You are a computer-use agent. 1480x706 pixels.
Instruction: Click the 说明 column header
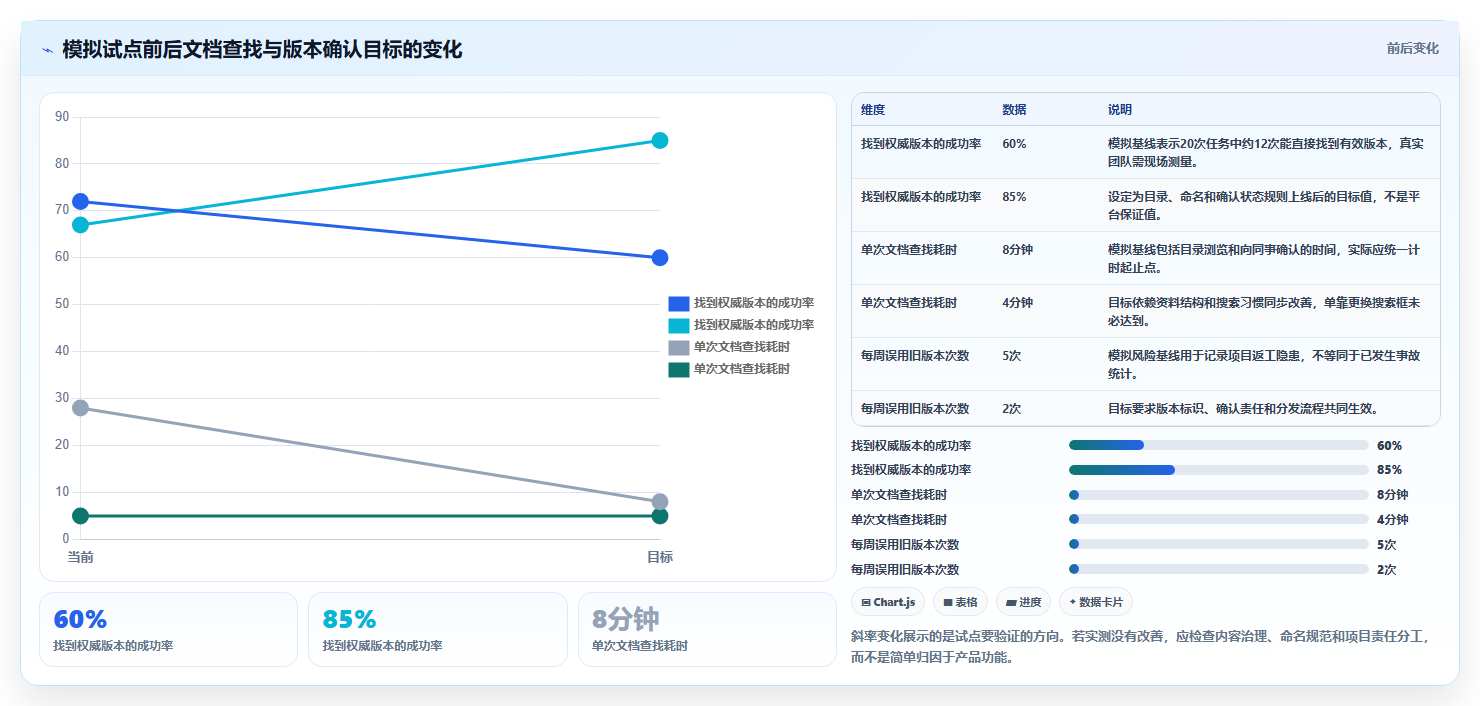(x=1120, y=110)
